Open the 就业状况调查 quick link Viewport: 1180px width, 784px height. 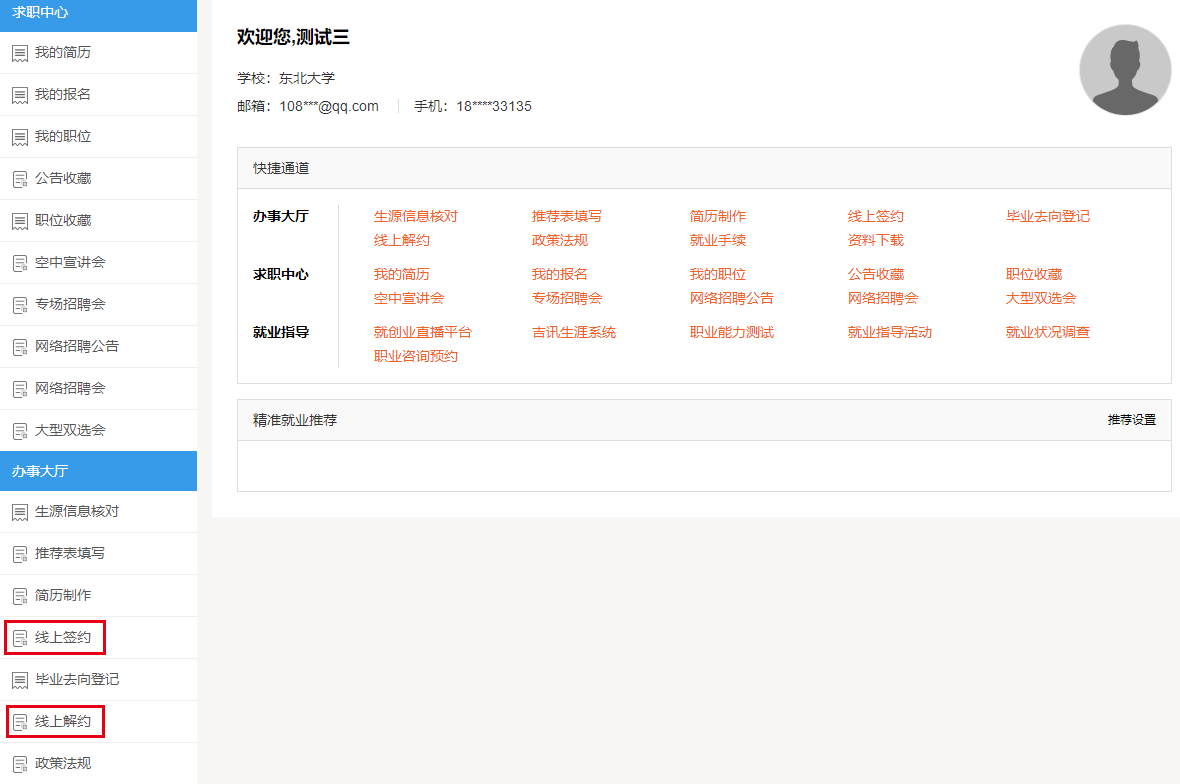(x=1047, y=332)
